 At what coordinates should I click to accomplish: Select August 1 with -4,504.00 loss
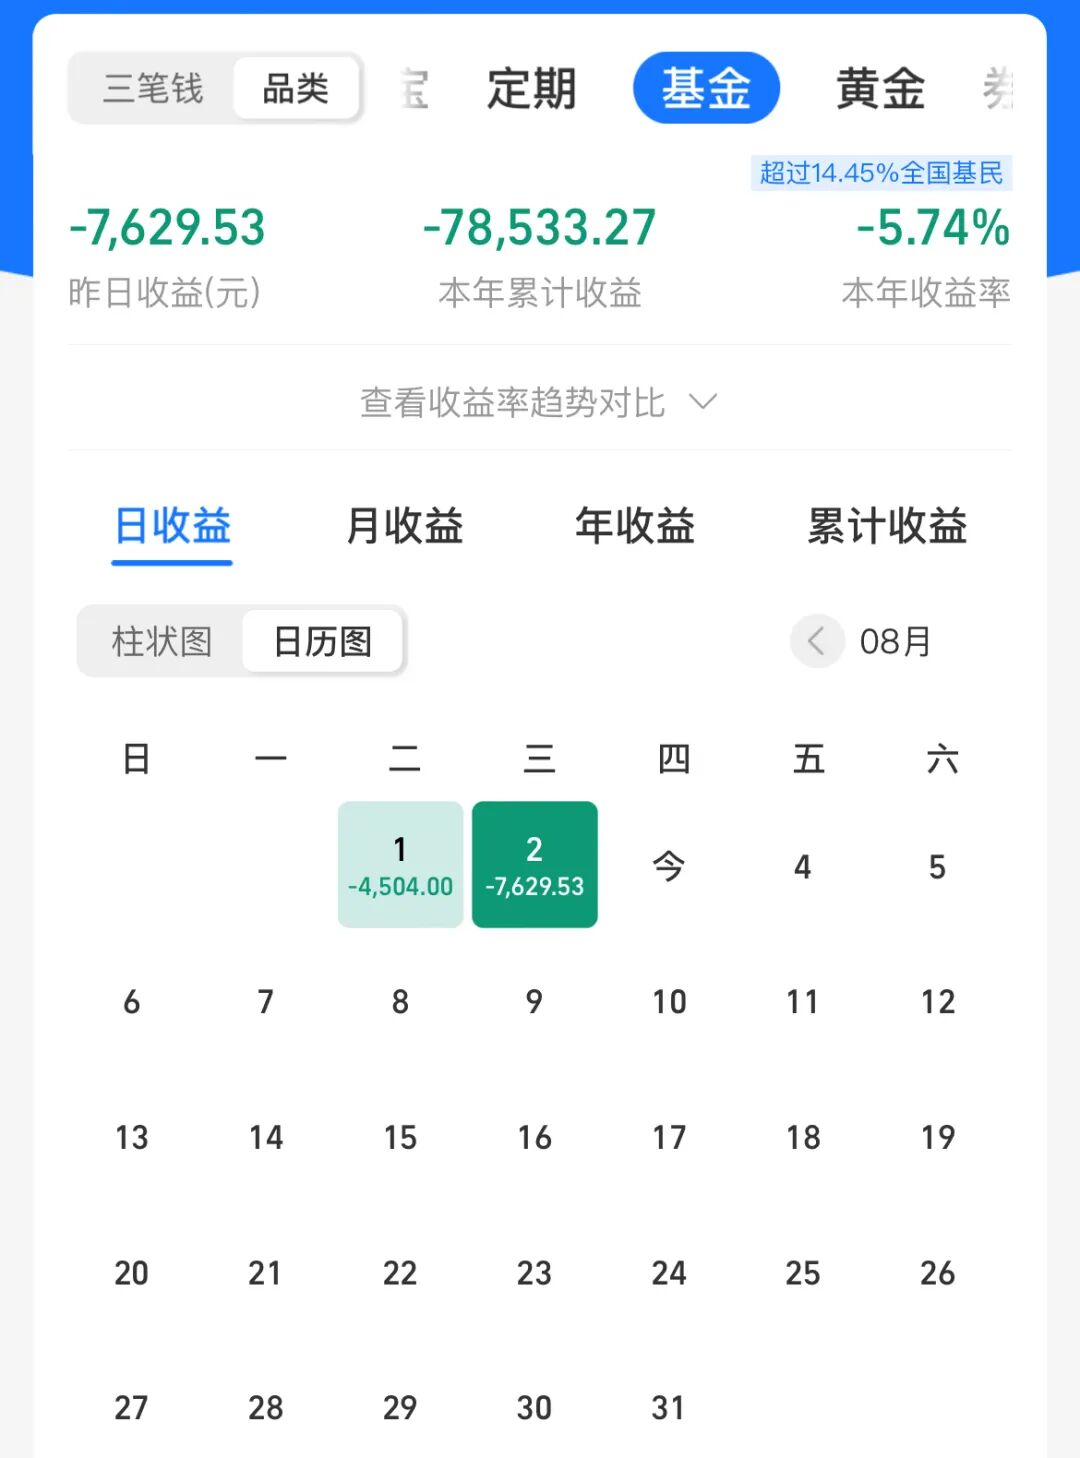[400, 865]
